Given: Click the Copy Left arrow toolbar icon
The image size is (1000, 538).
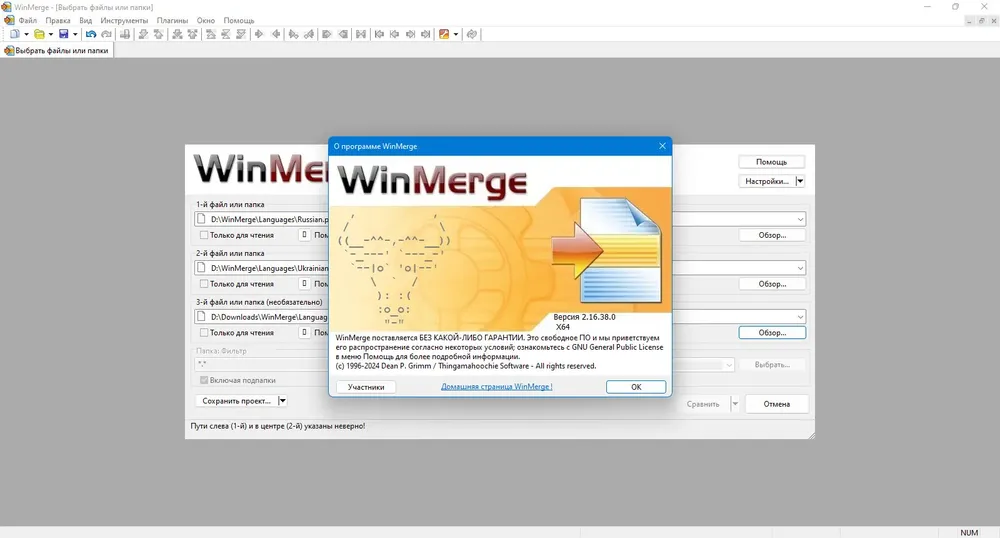Looking at the screenshot, I should click(x=276, y=34).
